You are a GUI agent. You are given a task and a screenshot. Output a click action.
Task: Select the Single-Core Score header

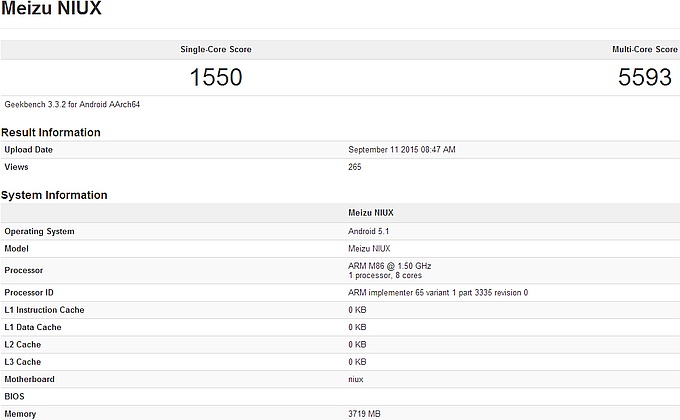click(x=216, y=49)
